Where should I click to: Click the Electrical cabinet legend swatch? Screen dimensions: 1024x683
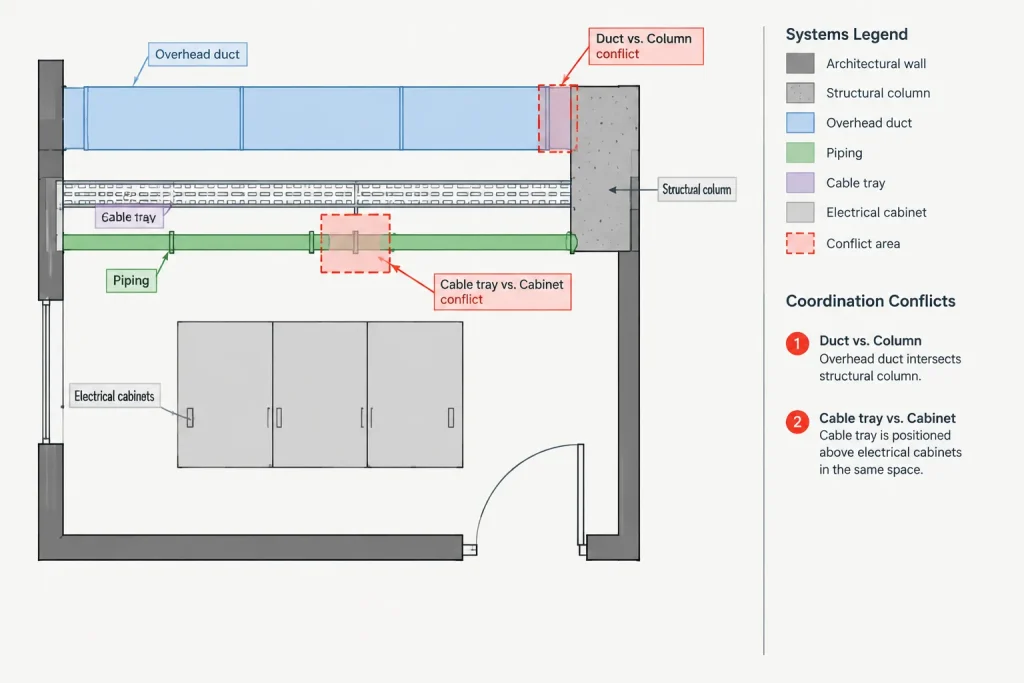[800, 212]
